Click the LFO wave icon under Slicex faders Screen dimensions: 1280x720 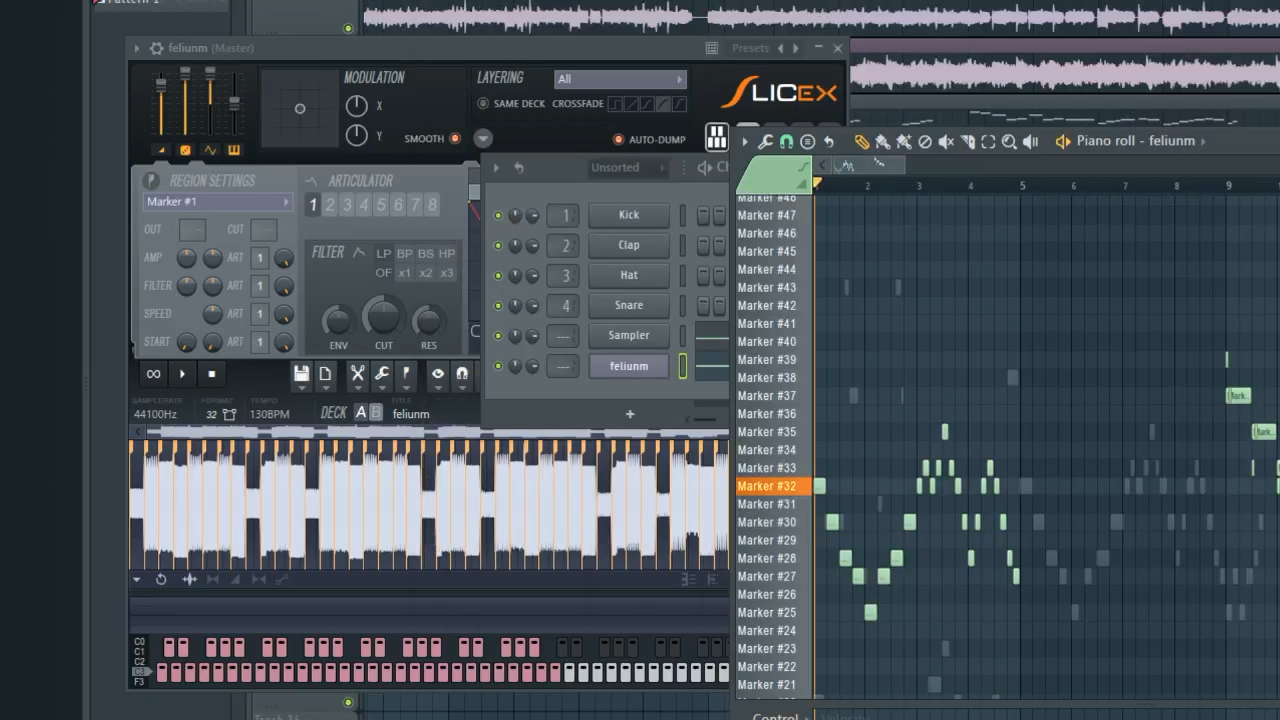click(210, 150)
